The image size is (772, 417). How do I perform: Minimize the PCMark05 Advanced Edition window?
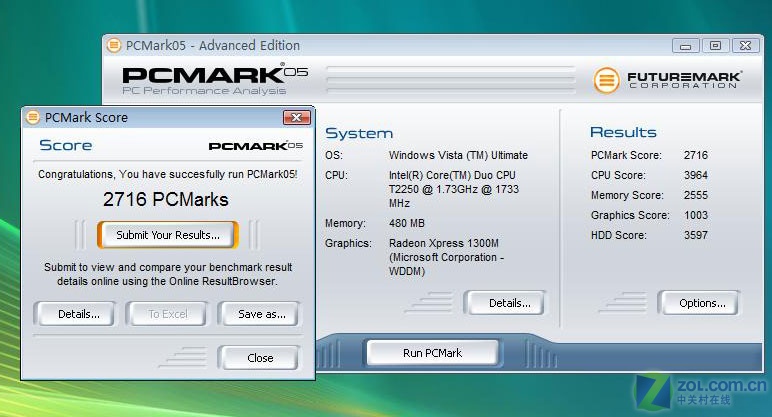[686, 46]
